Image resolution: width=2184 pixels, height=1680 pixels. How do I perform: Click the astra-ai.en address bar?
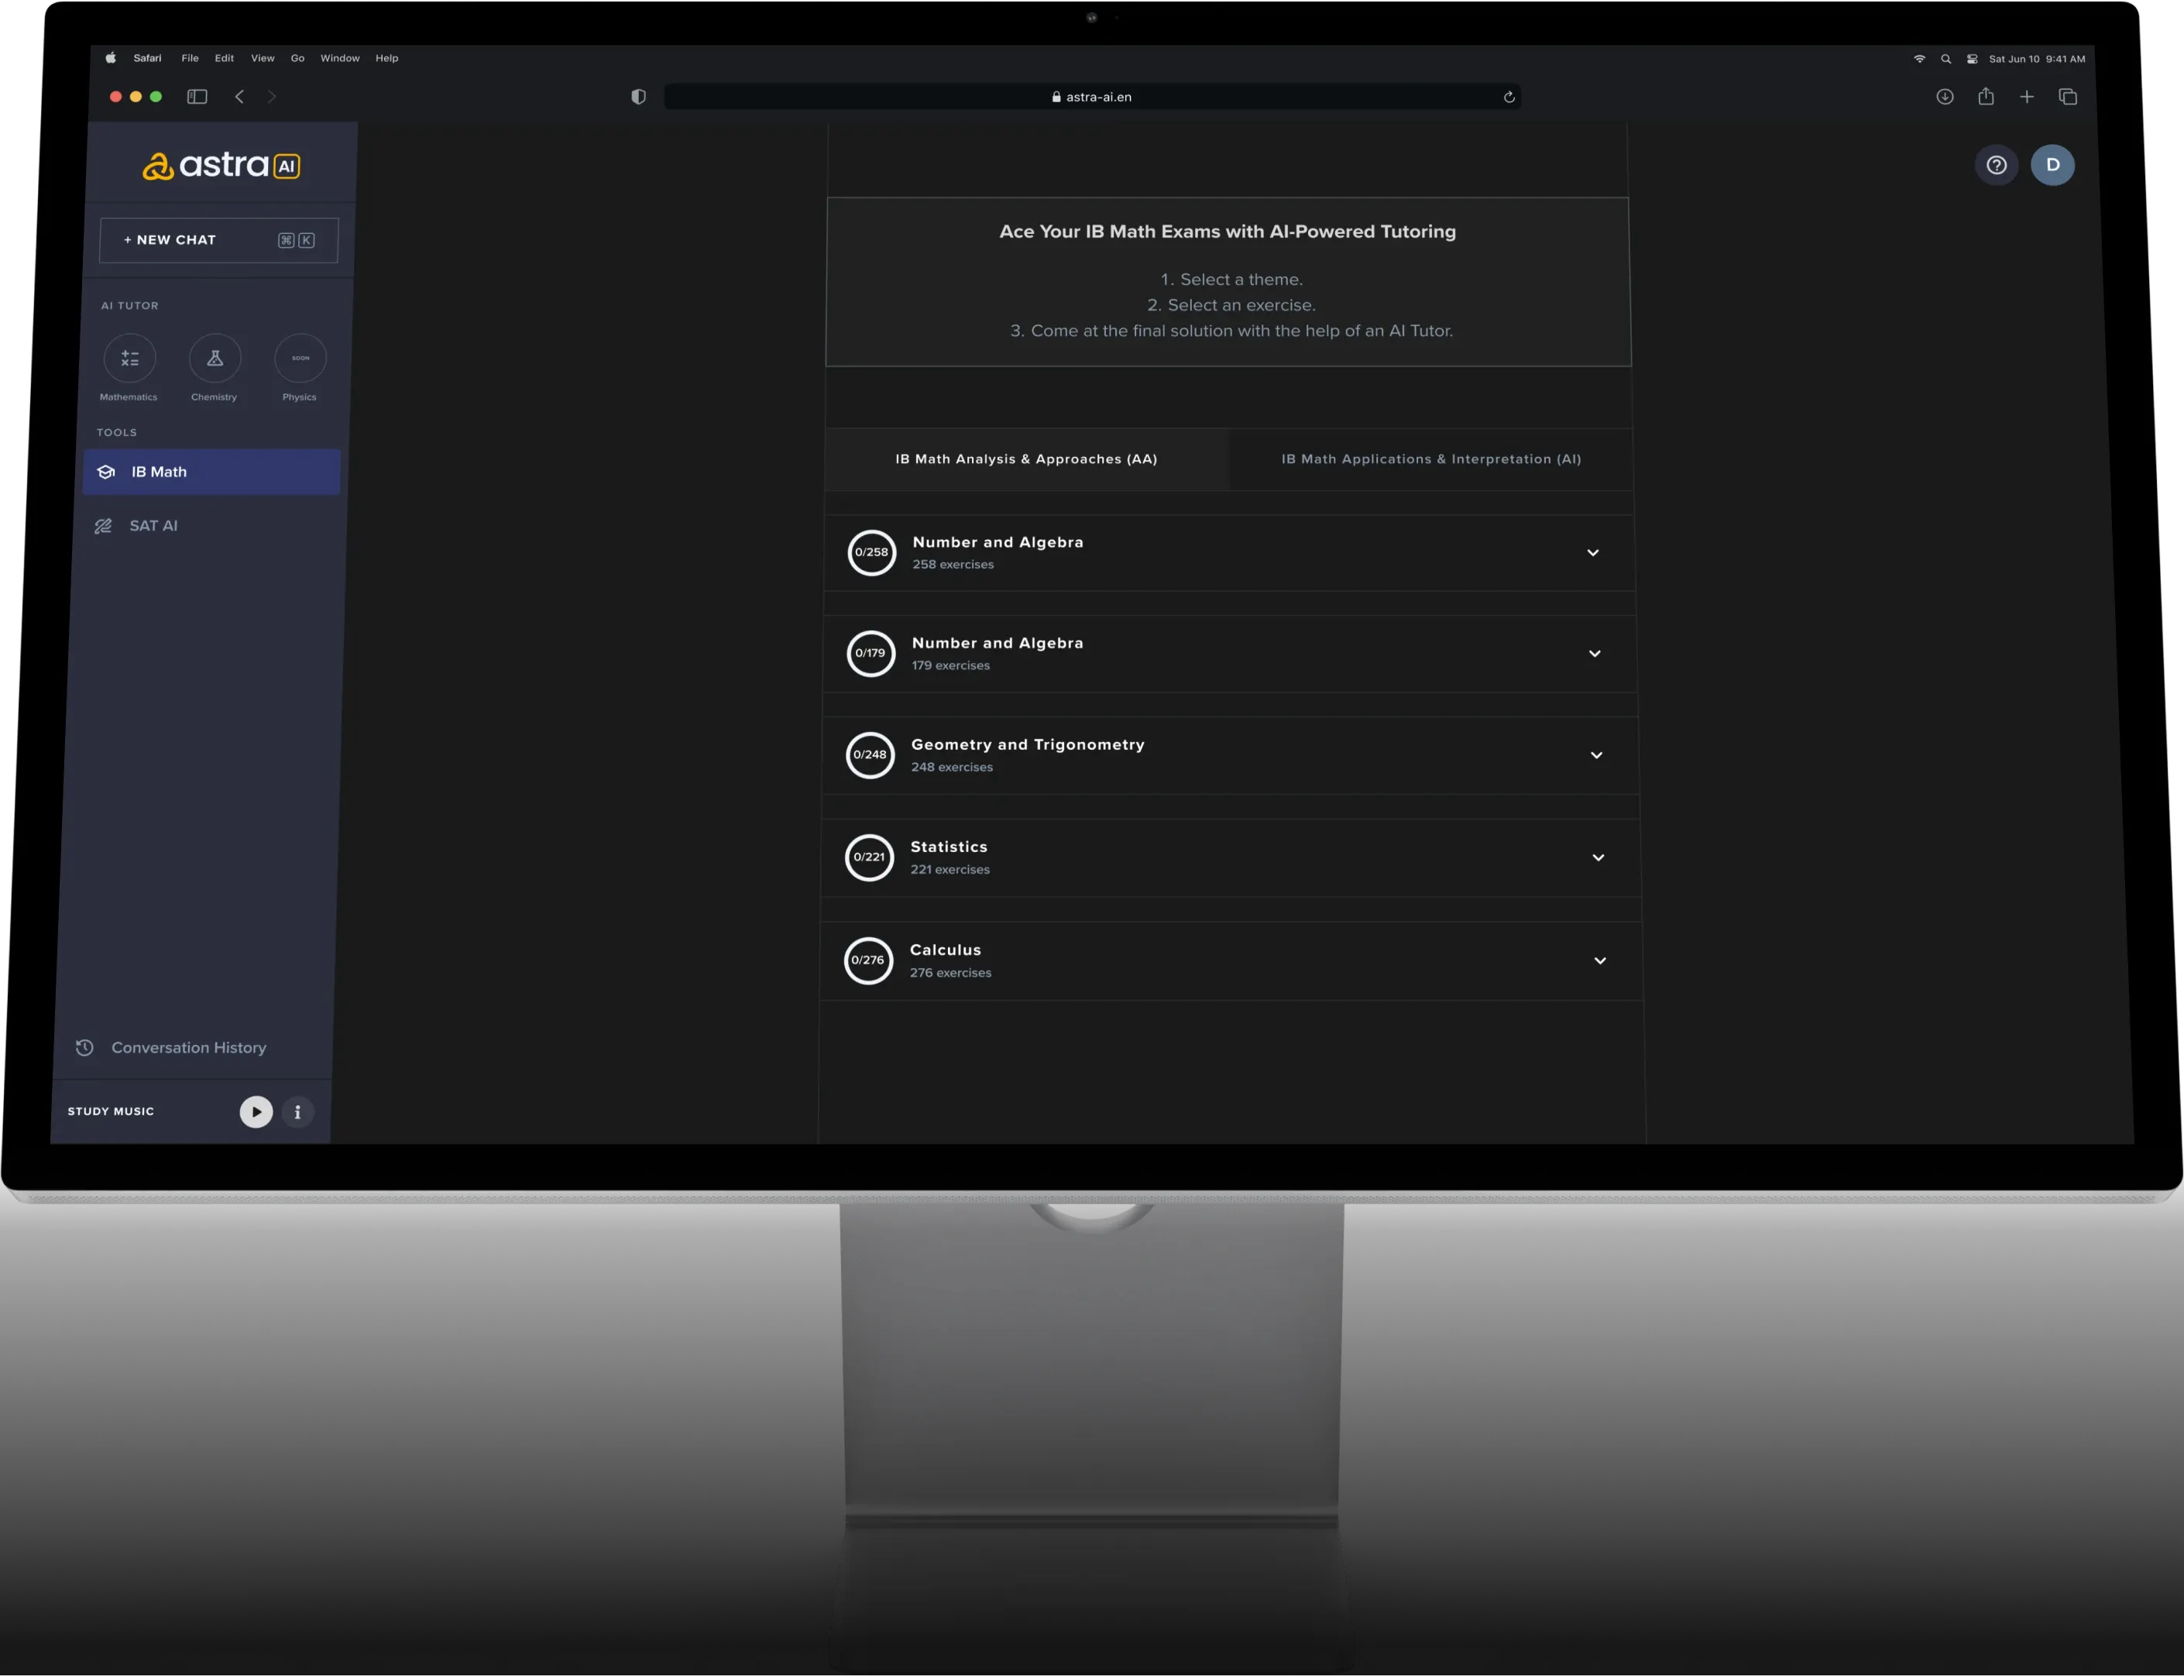pos(1092,97)
